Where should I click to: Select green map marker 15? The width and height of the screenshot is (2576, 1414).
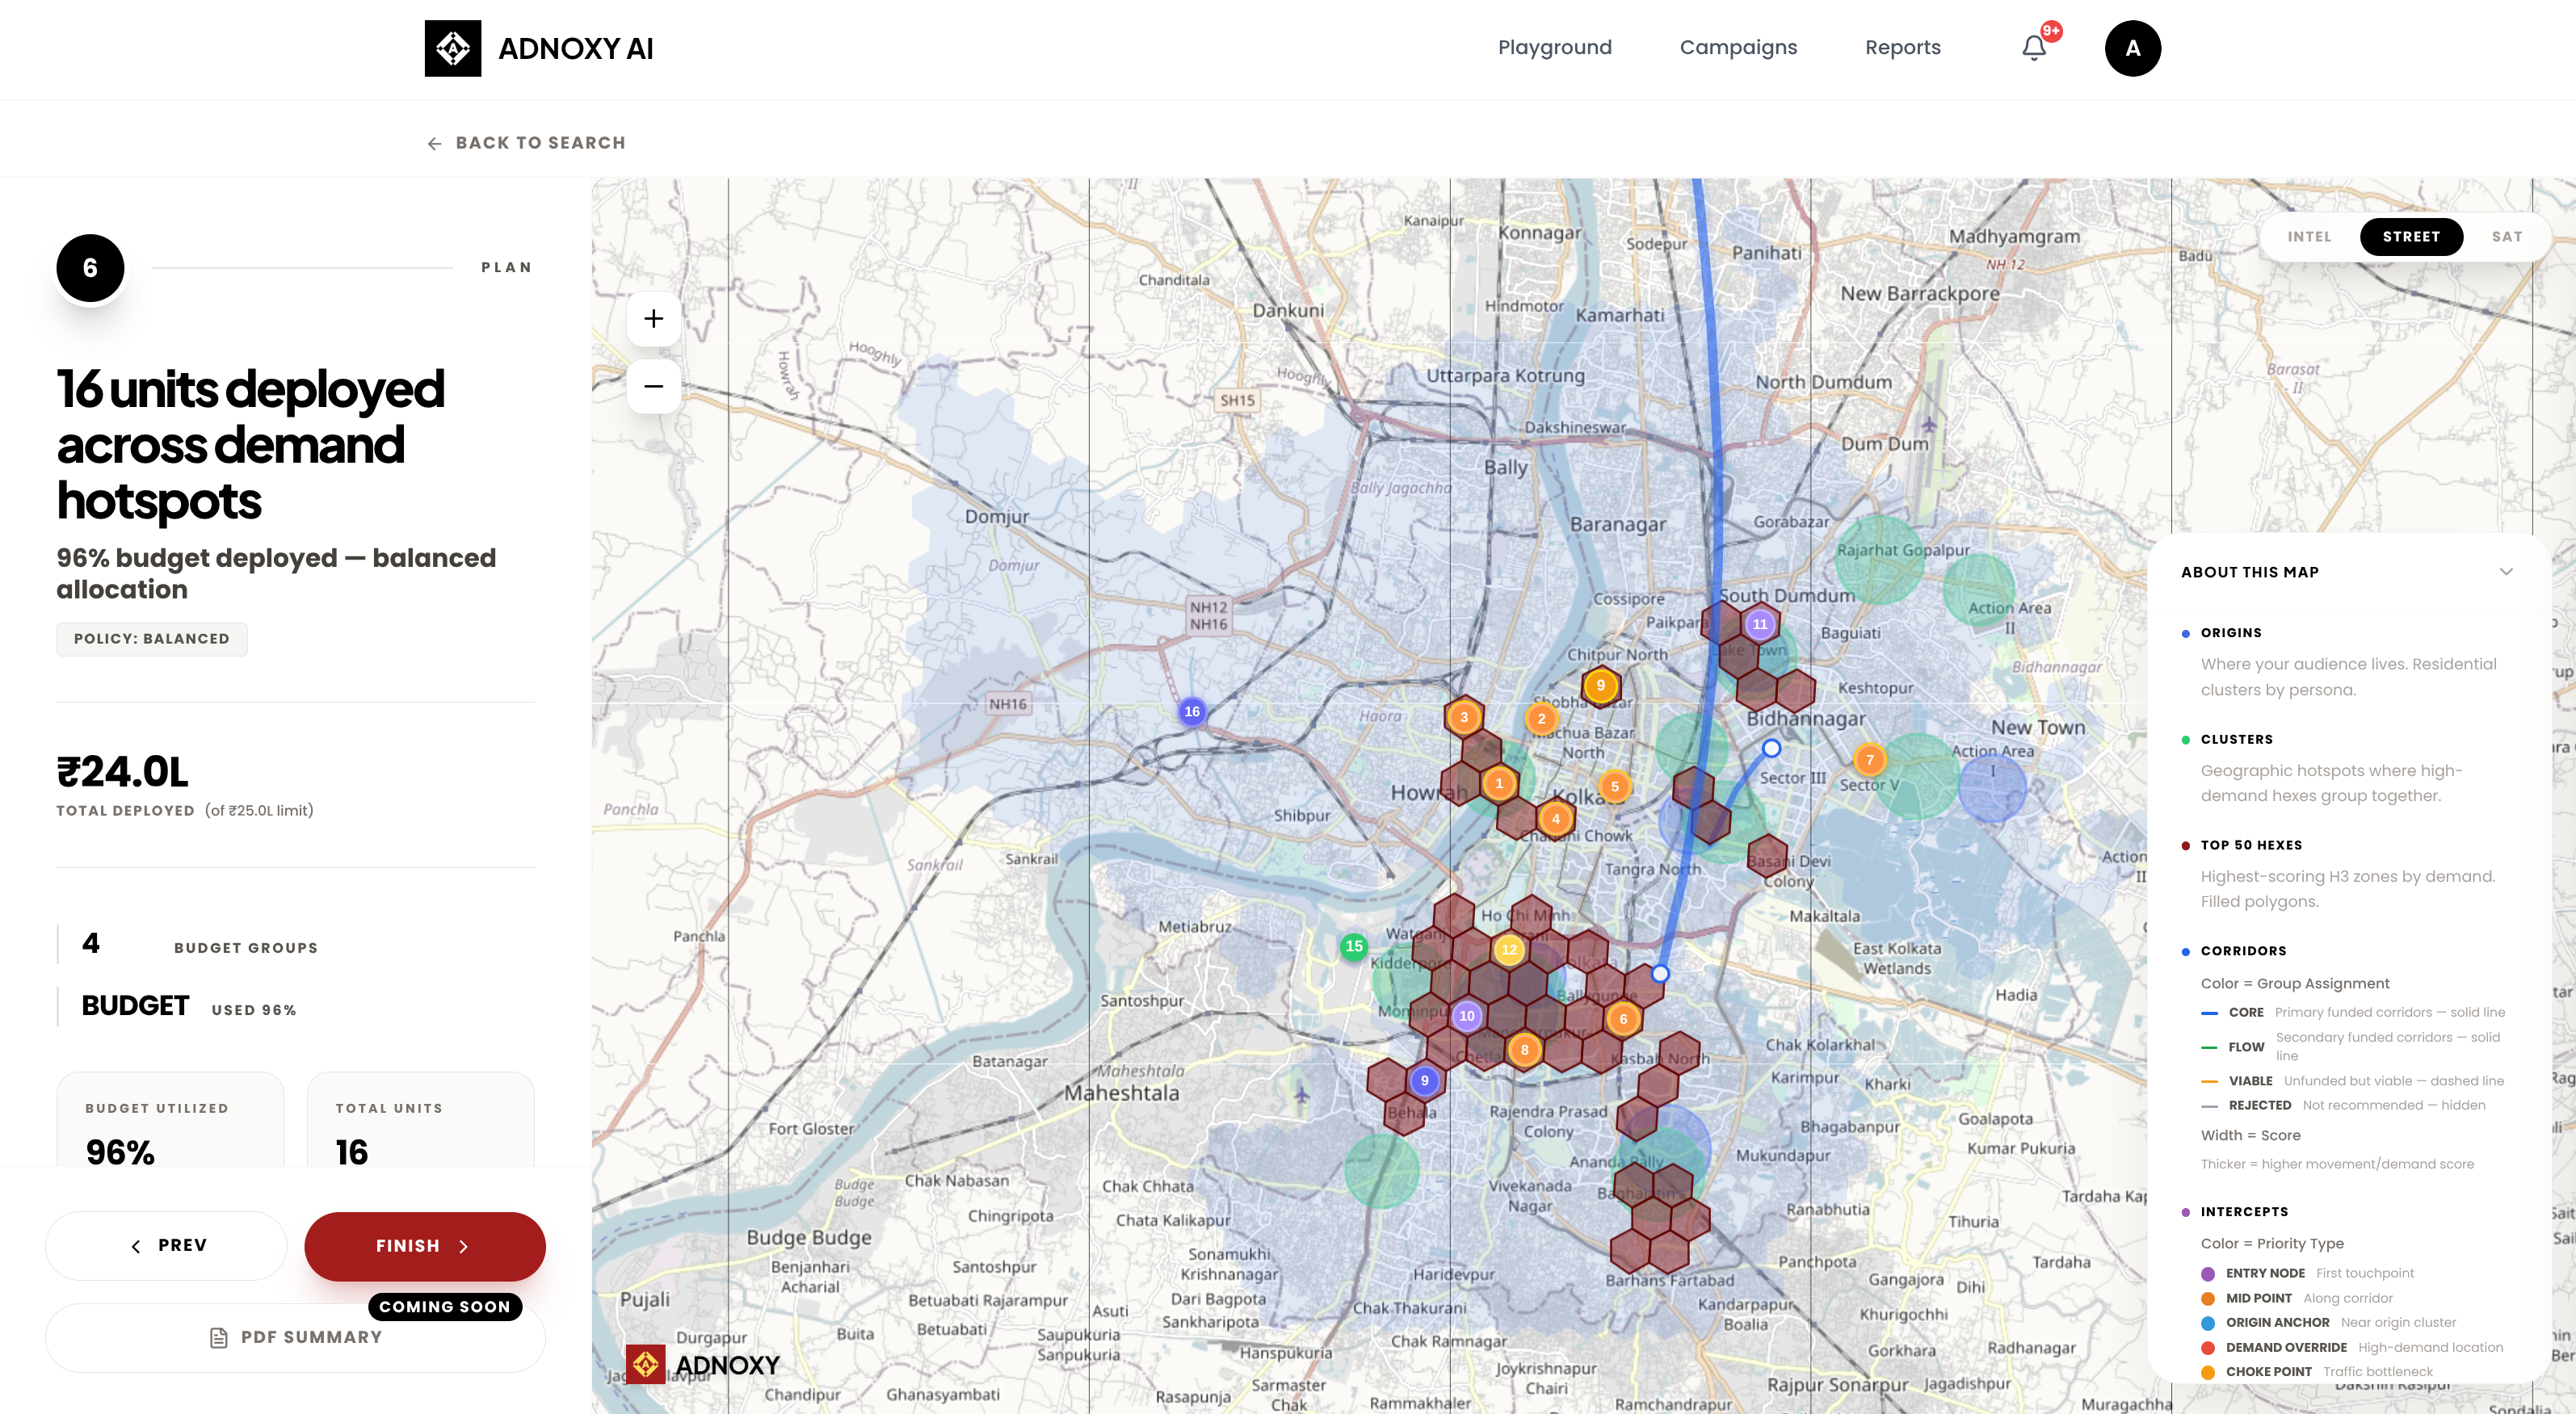click(x=1353, y=946)
